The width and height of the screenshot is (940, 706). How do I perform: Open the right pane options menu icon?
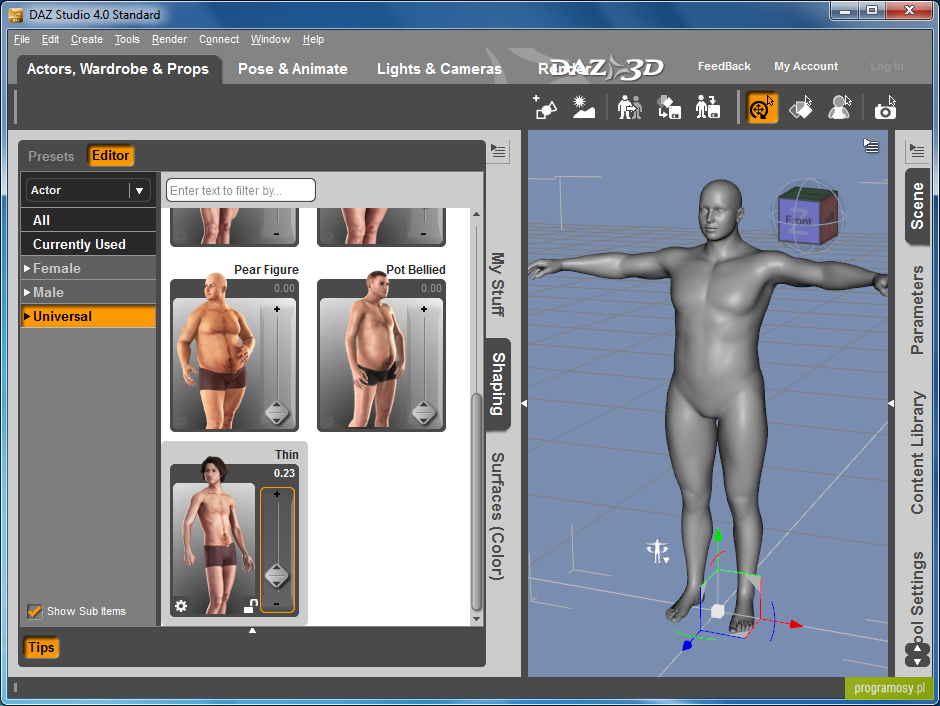[x=917, y=150]
